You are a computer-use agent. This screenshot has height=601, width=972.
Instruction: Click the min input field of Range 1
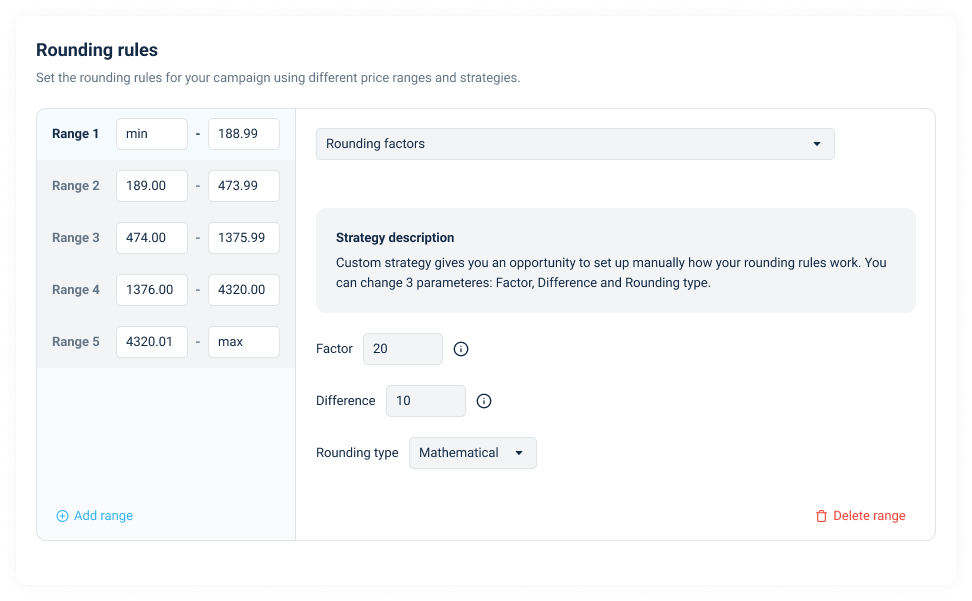click(151, 133)
